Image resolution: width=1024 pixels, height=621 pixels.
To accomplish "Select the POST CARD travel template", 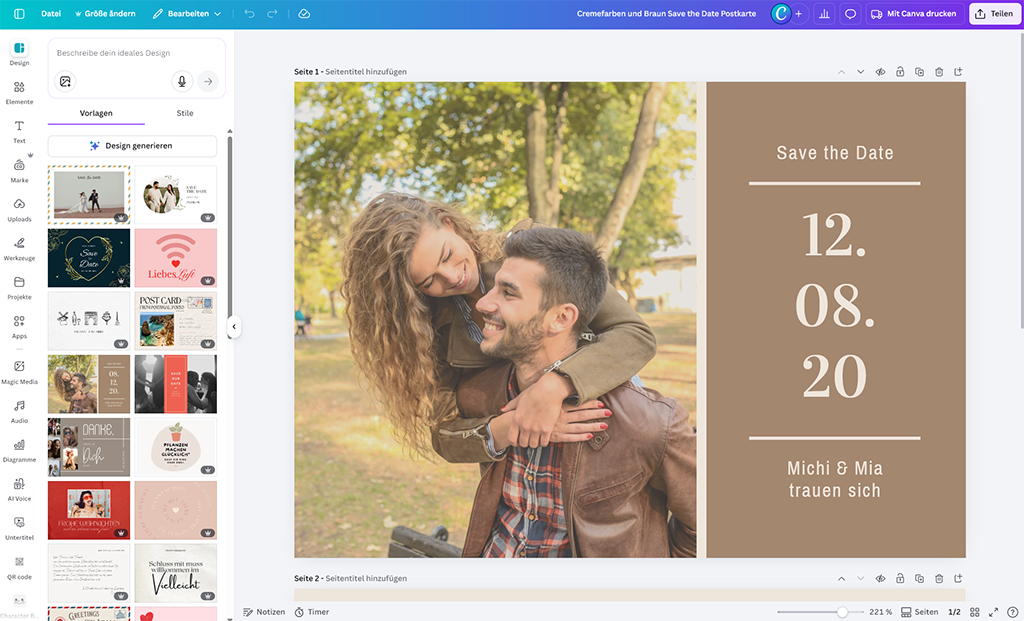I will [x=176, y=321].
